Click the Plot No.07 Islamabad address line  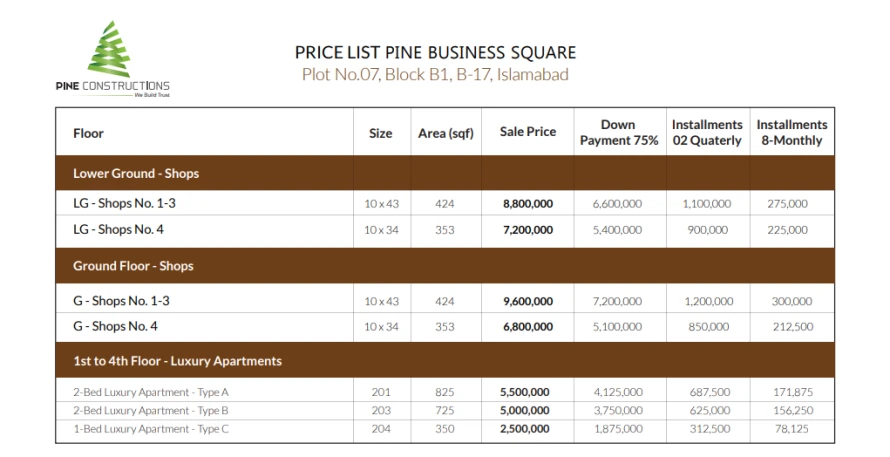[435, 75]
